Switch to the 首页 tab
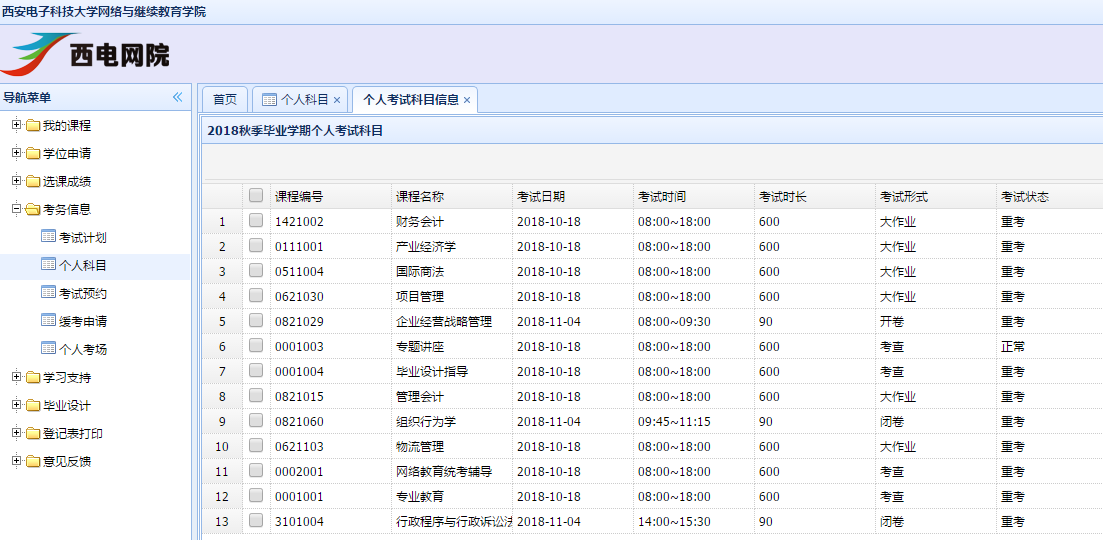 click(225, 99)
